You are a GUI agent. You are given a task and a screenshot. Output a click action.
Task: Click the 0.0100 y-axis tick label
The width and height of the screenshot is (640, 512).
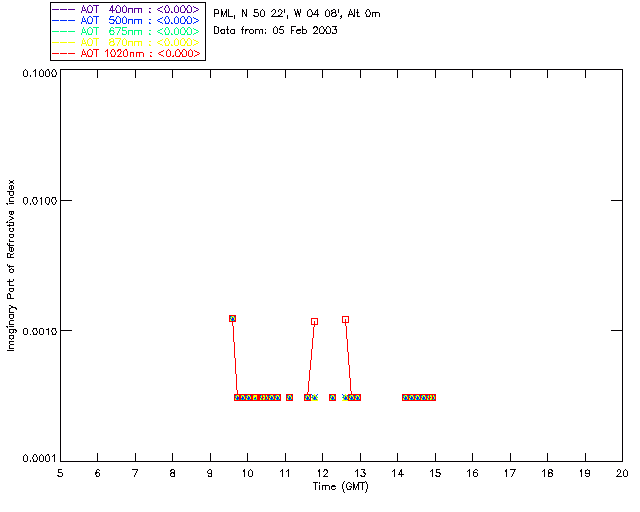pos(40,201)
